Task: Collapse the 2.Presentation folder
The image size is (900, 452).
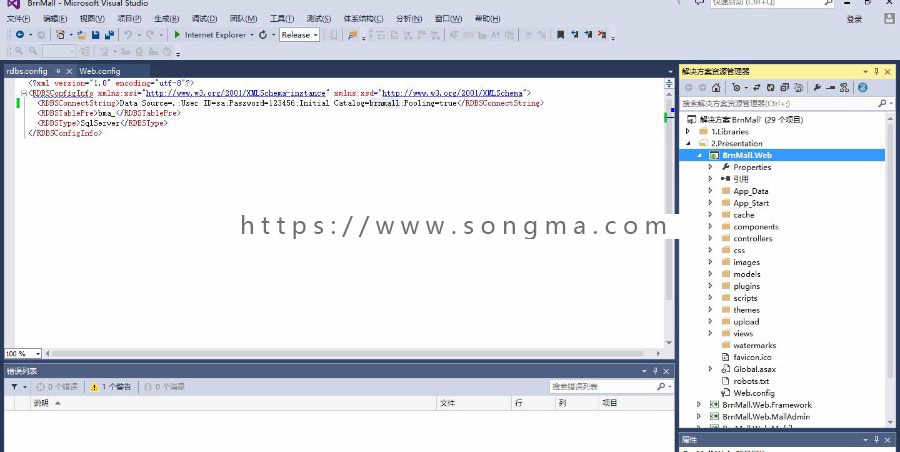Action: [688, 143]
